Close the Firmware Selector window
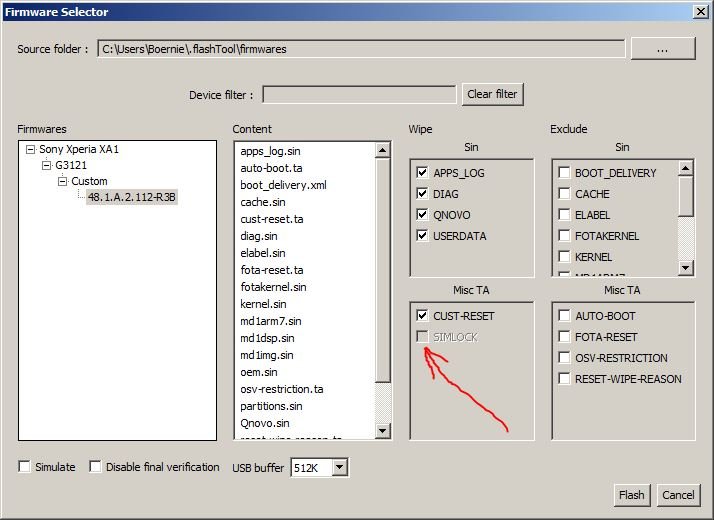This screenshot has width=714, height=520. pos(700,11)
